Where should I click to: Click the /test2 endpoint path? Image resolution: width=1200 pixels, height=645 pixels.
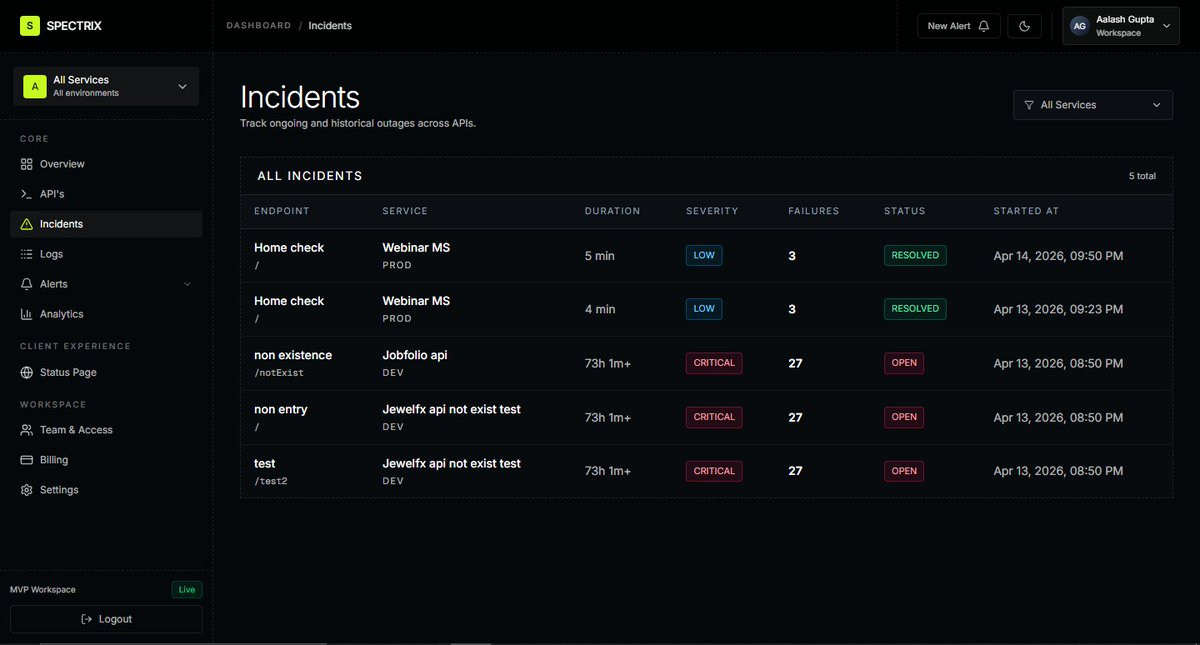pos(272,481)
